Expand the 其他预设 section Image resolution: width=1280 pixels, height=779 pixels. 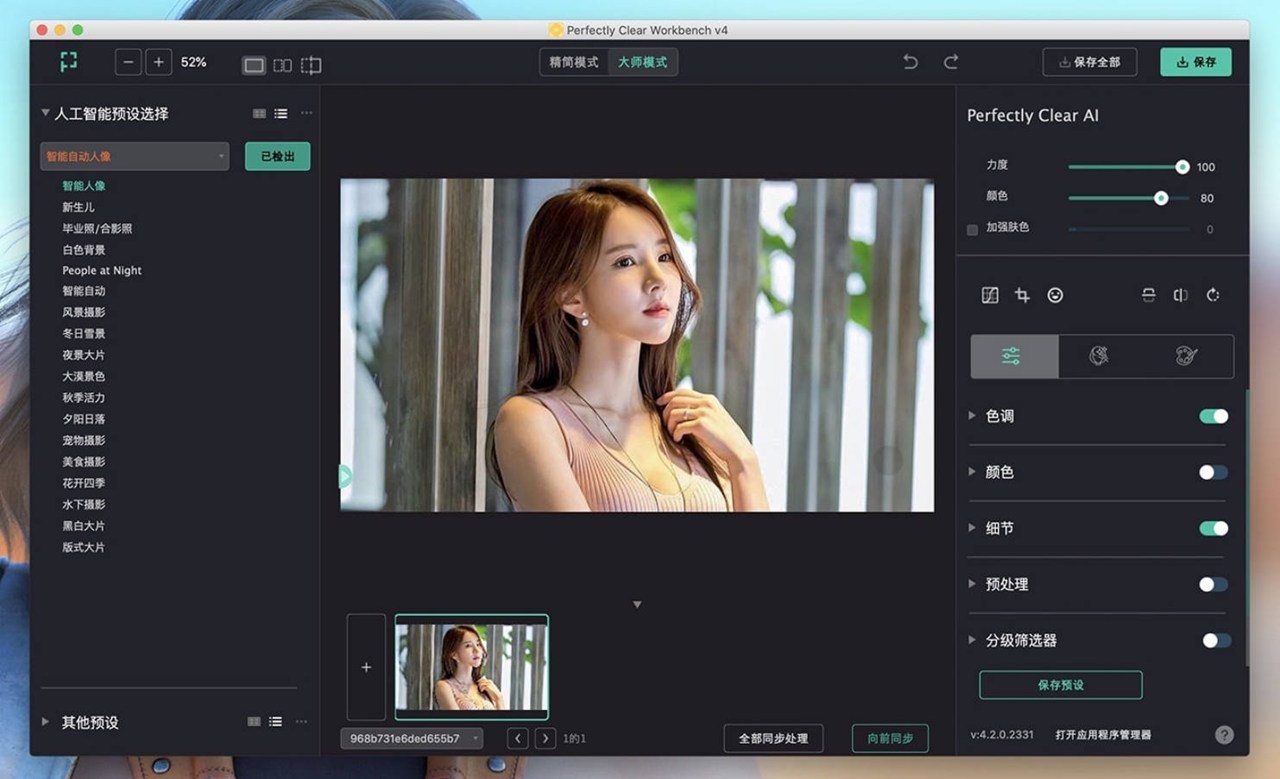point(46,722)
